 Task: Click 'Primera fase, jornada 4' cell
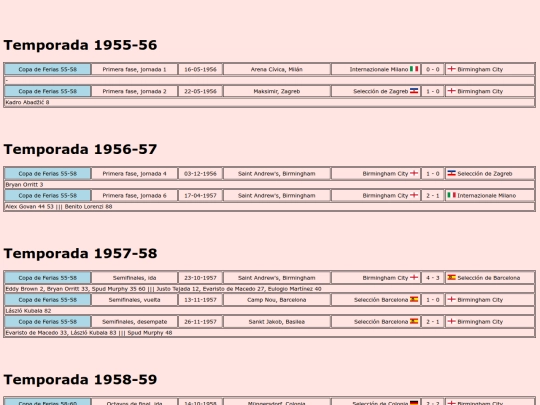(135, 174)
